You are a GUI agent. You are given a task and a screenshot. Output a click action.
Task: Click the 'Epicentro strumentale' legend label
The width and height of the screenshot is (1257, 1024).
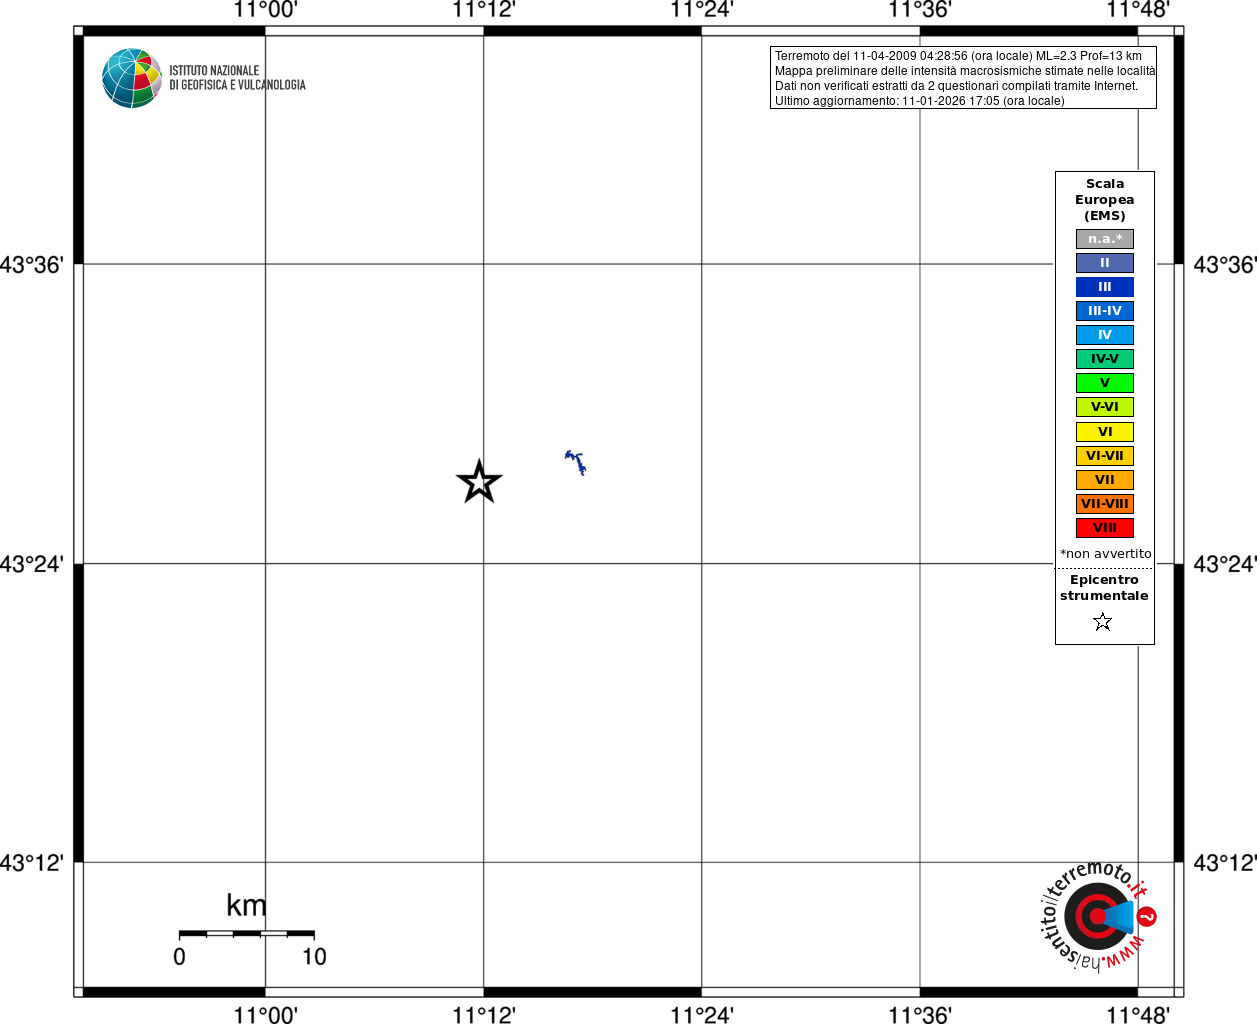coord(1104,588)
